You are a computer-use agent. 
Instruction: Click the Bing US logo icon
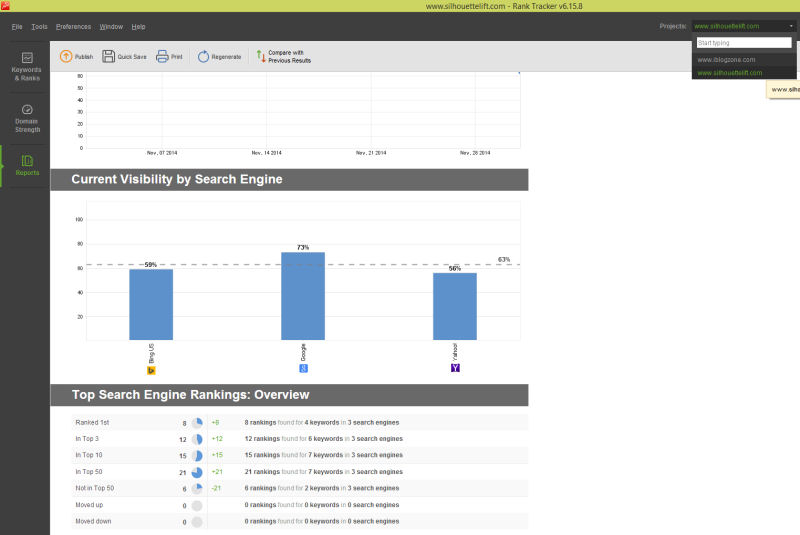151,370
